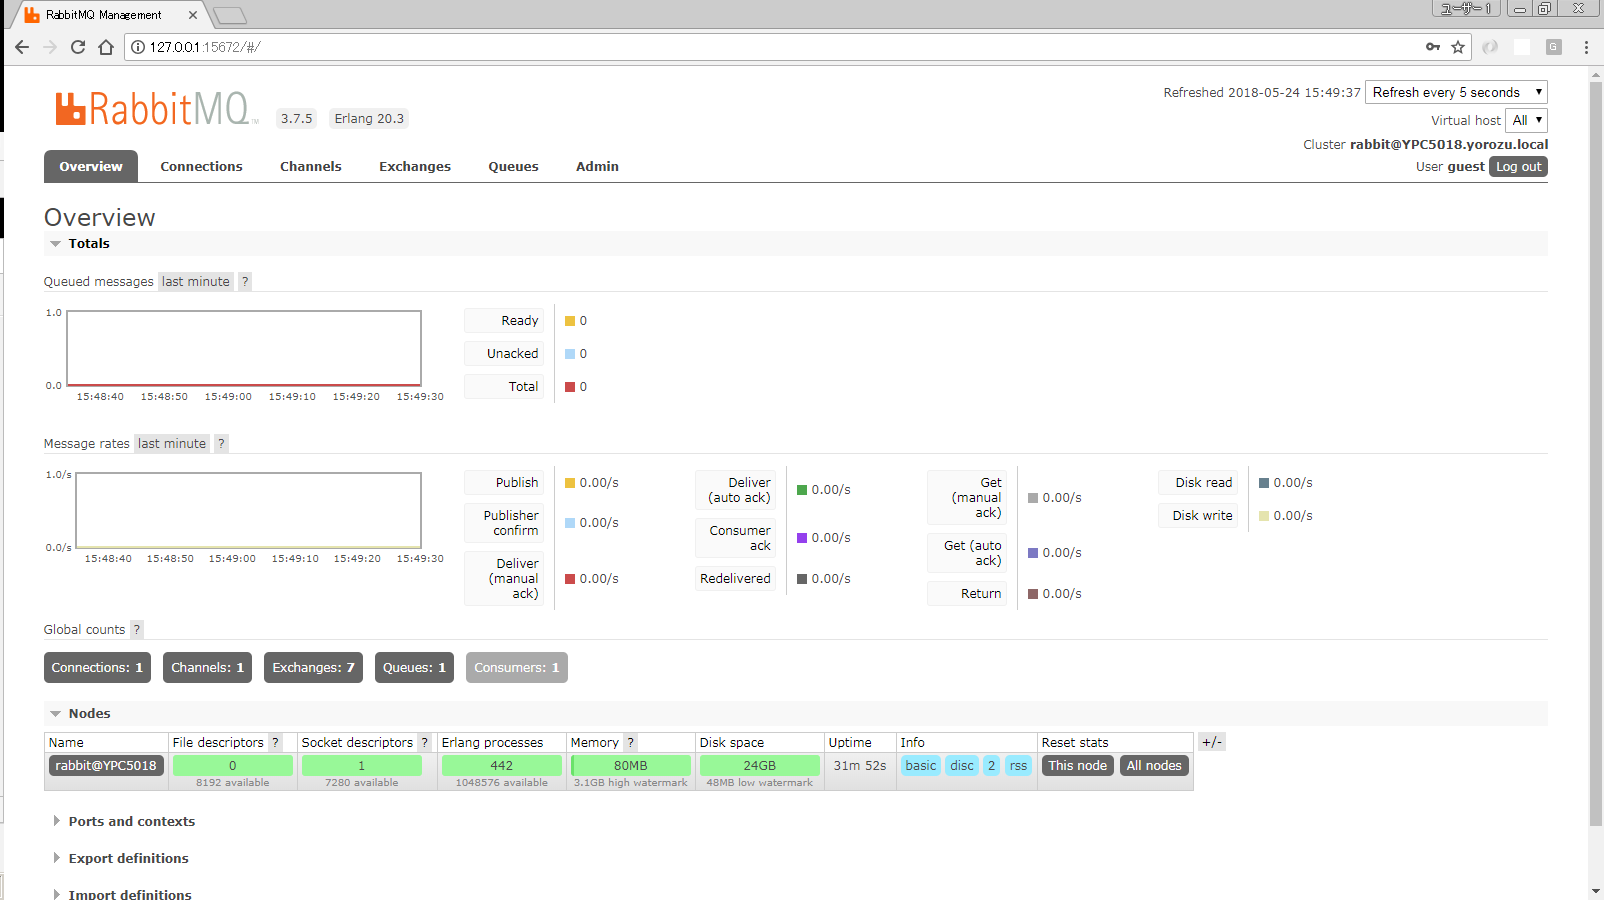
Task: Open the Virtual host dropdown
Action: tap(1526, 120)
